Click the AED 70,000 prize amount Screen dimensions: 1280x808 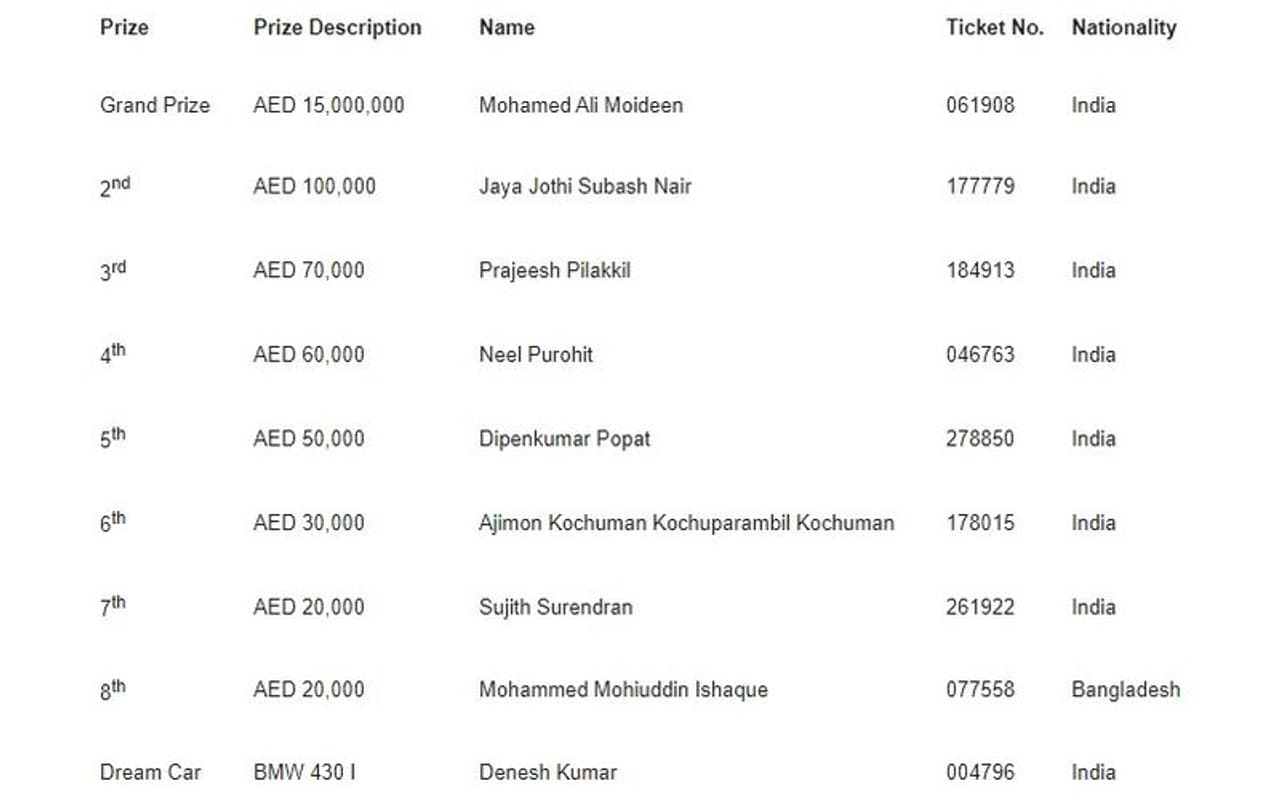pyautogui.click(x=308, y=270)
